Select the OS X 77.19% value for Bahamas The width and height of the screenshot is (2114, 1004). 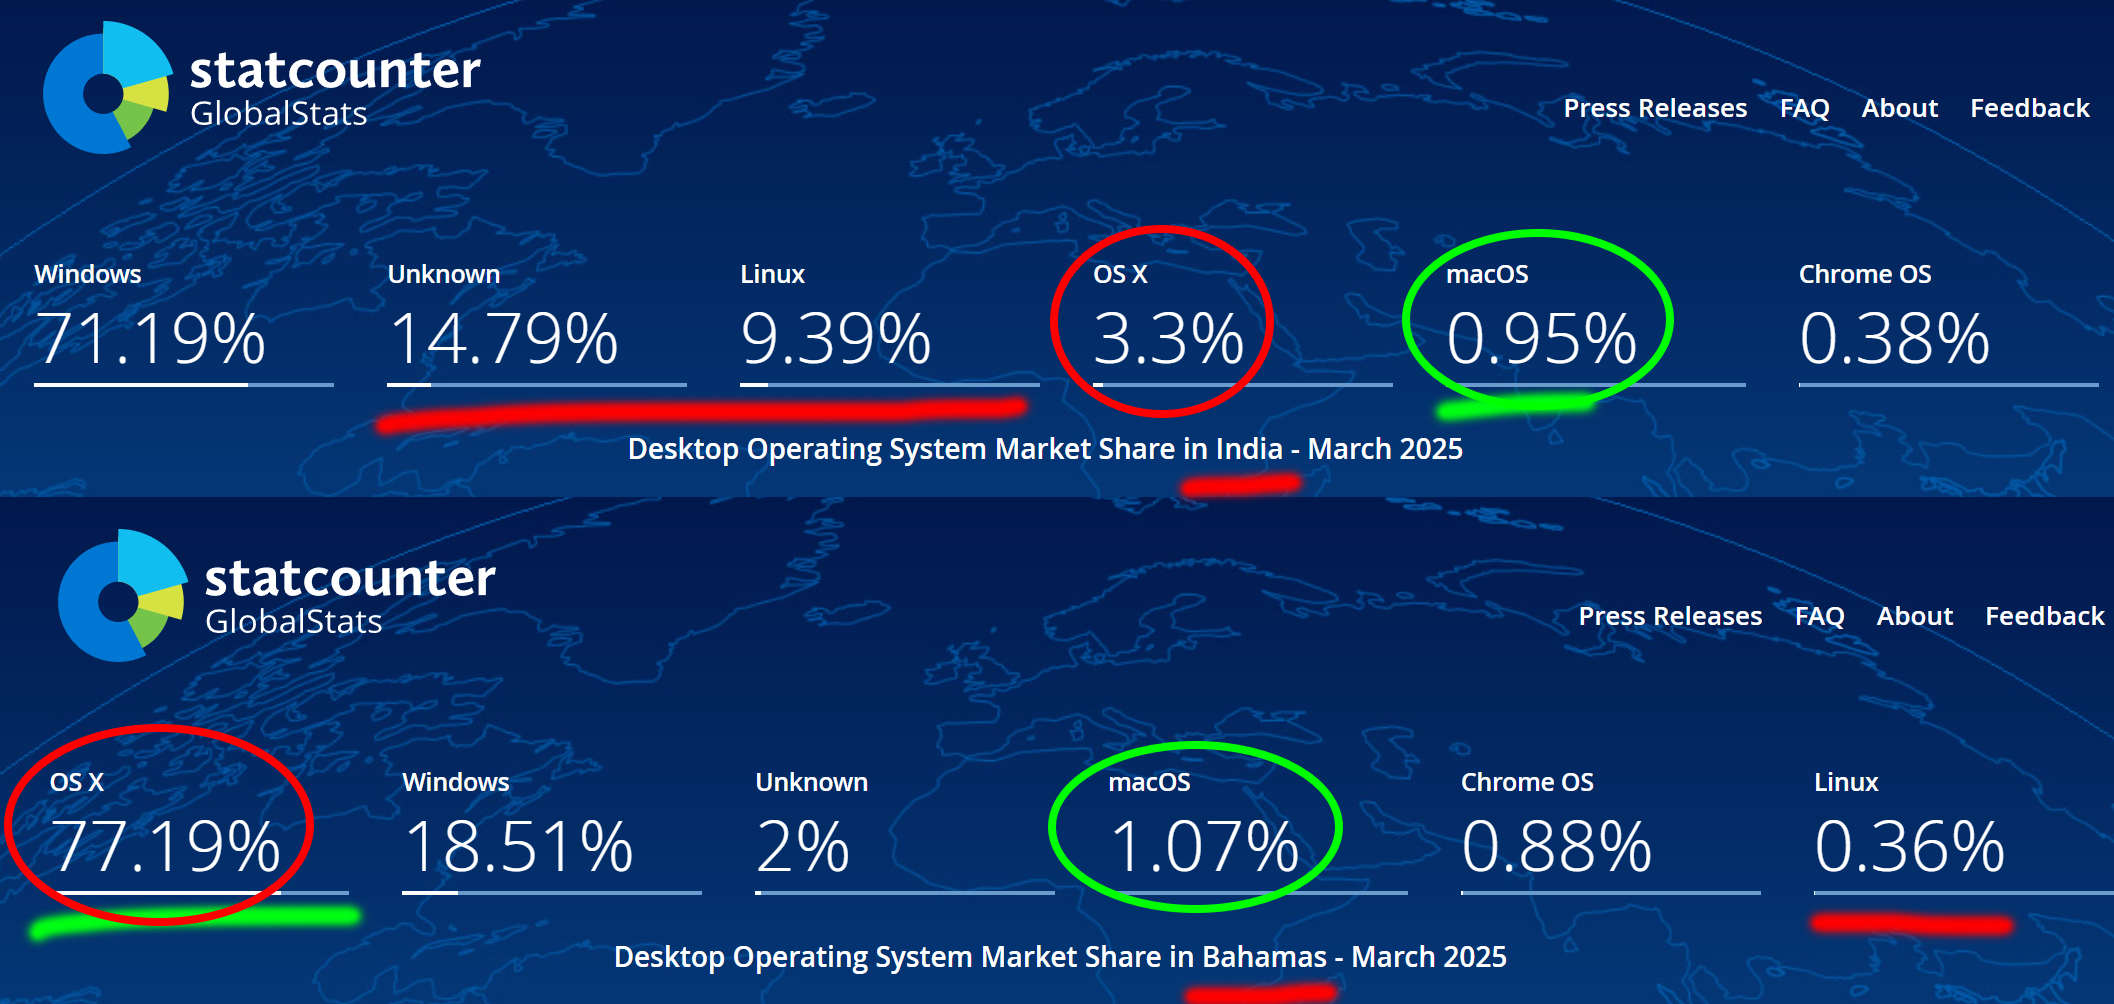coord(165,846)
